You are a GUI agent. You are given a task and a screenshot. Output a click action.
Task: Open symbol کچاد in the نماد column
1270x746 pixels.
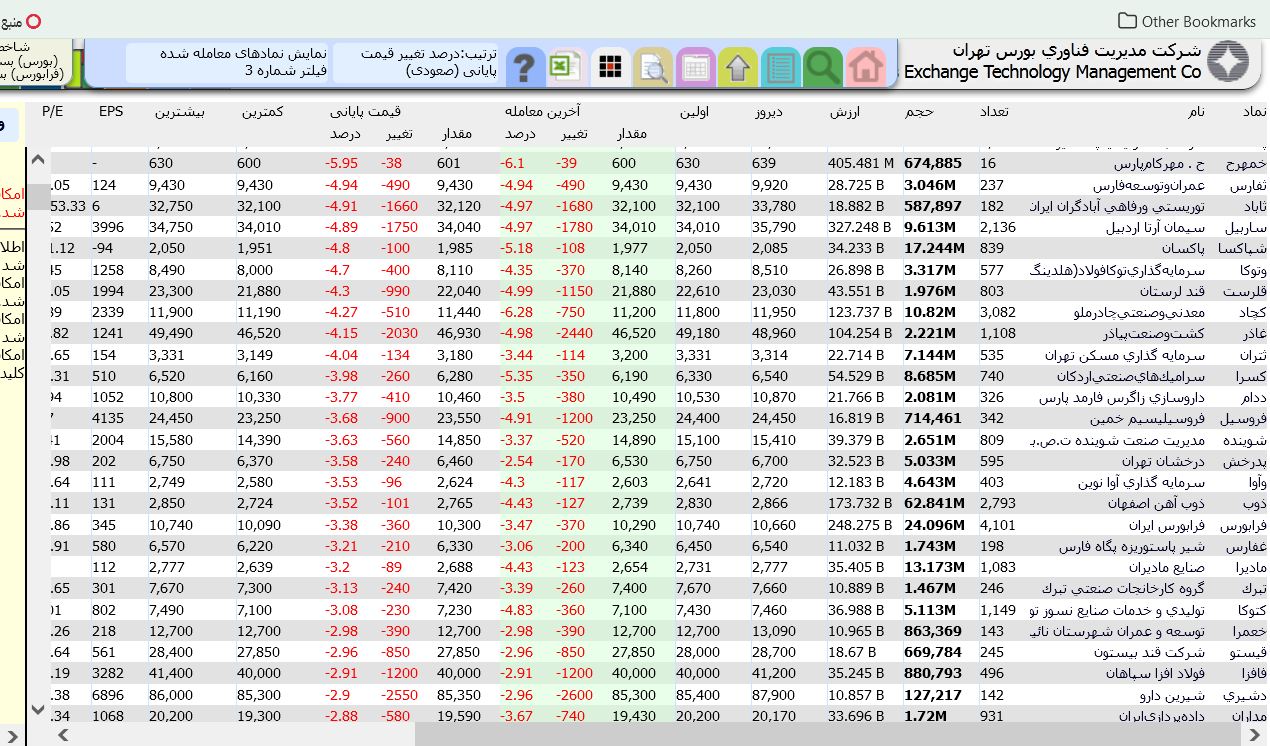point(1253,312)
